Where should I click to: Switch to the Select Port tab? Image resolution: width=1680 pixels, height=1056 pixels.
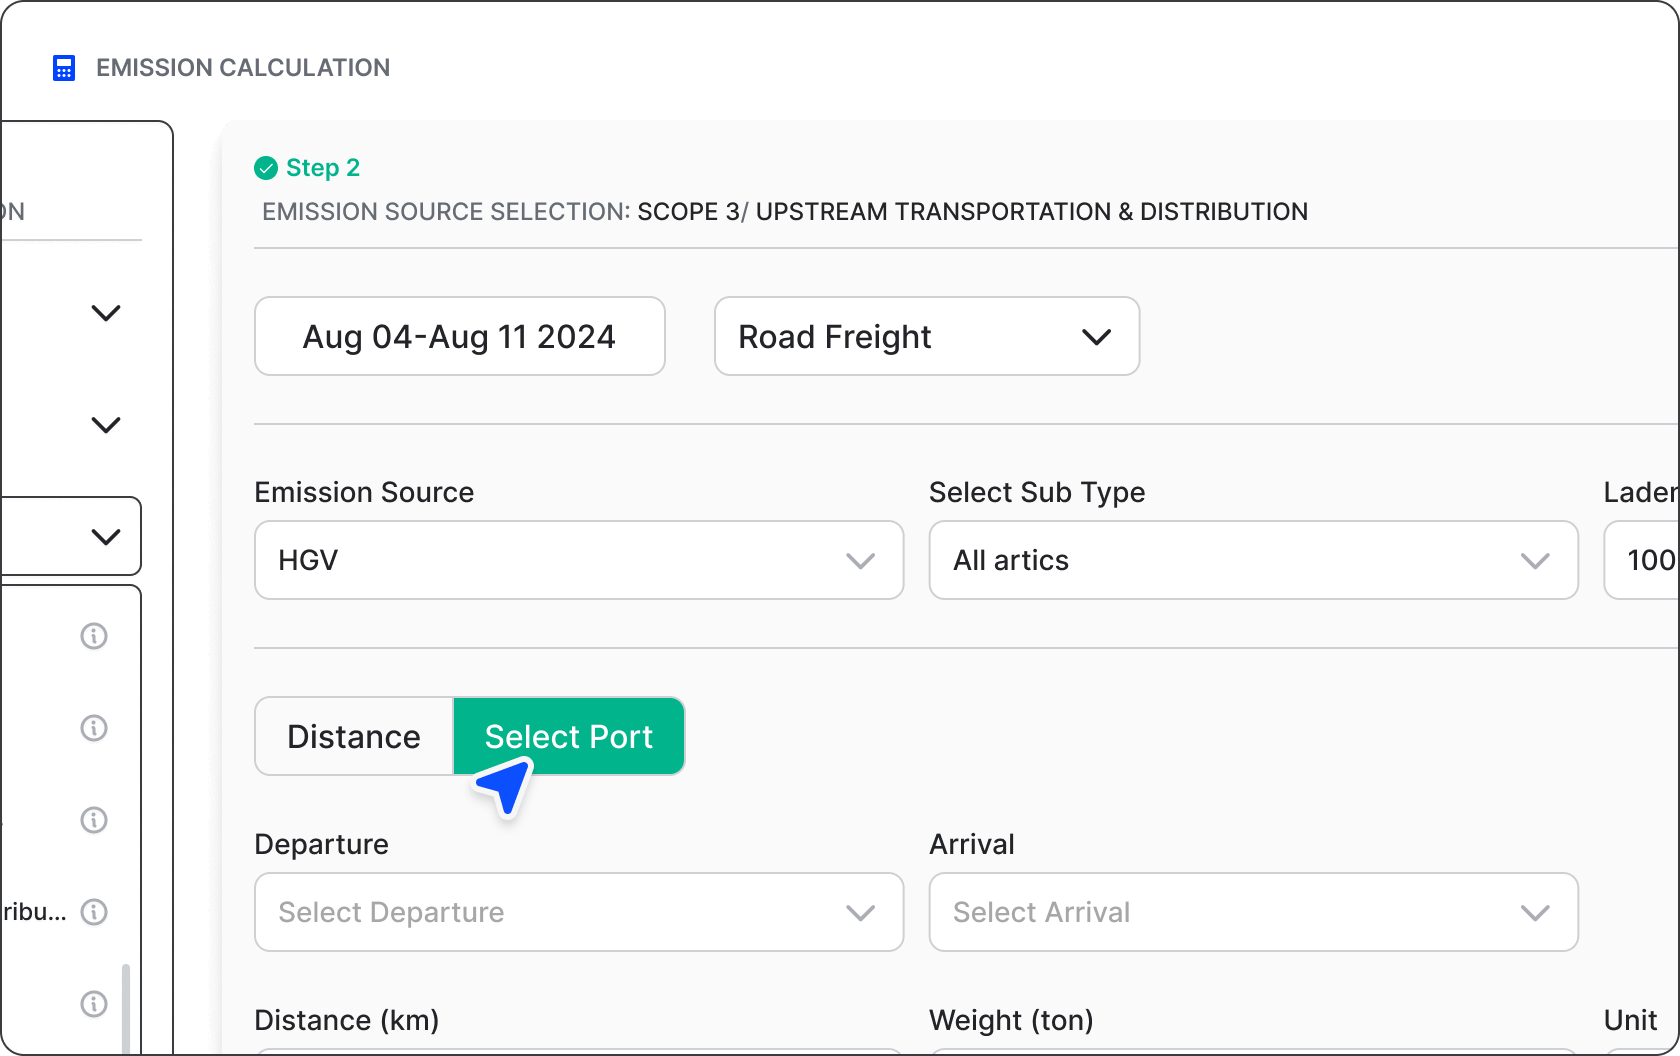569,736
